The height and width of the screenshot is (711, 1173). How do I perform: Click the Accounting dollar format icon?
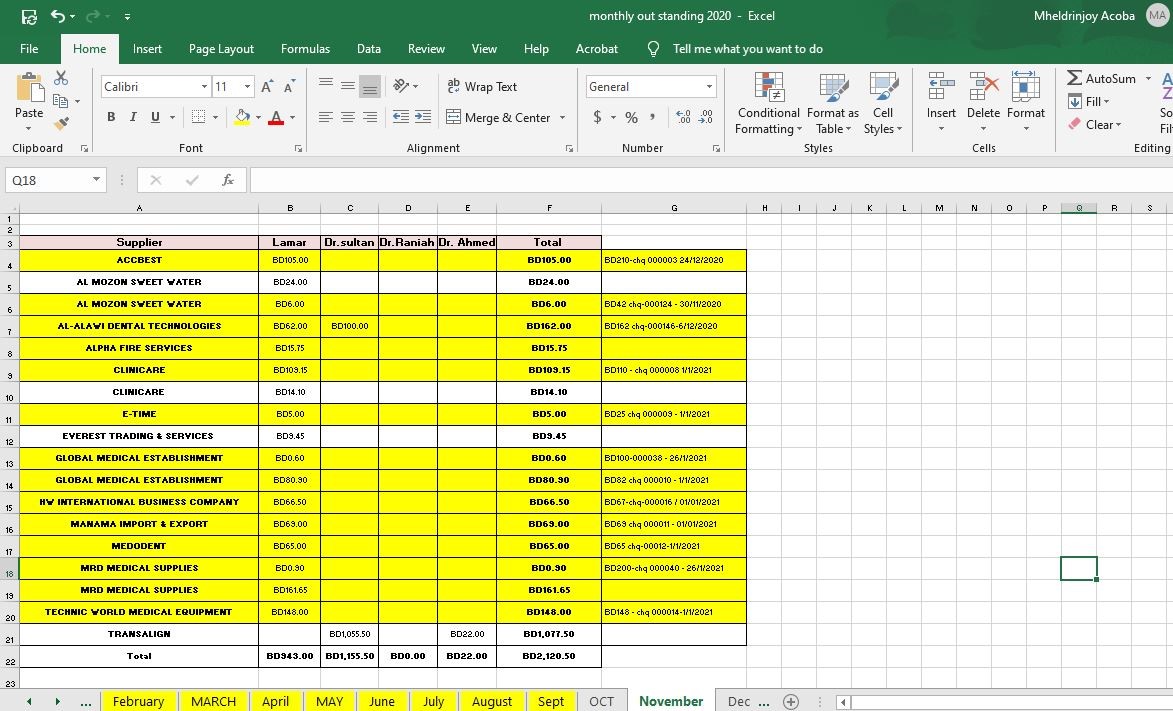(x=597, y=118)
